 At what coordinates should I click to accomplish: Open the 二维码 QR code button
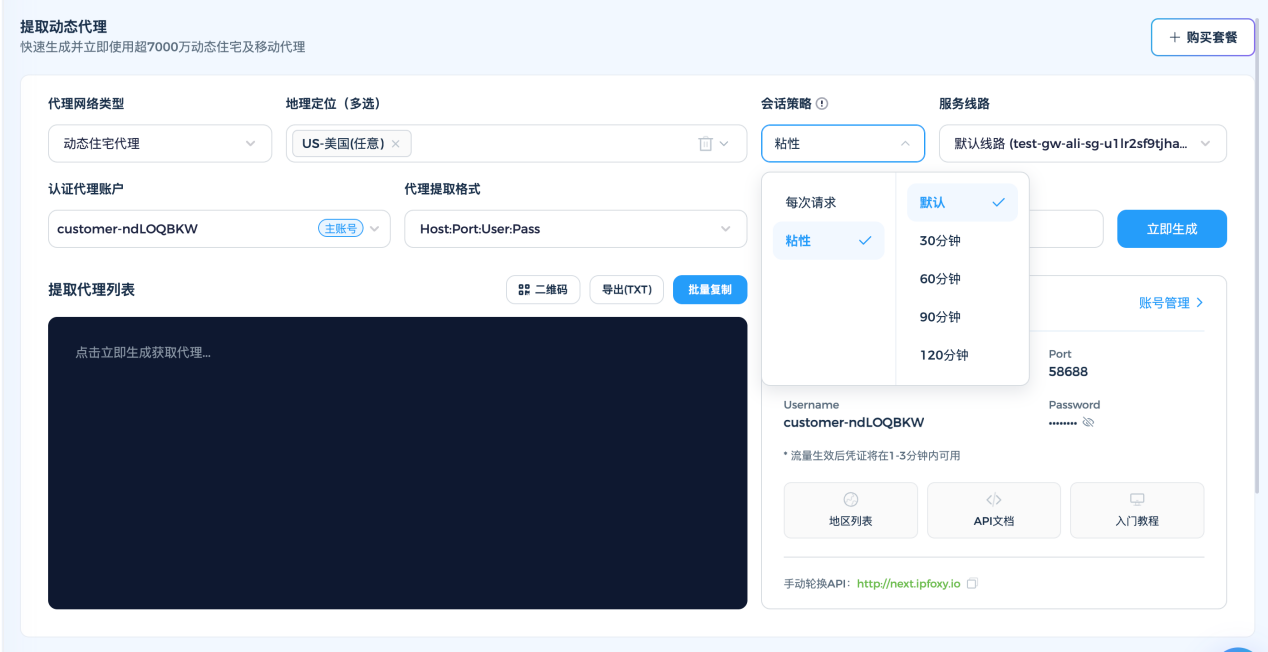point(543,290)
